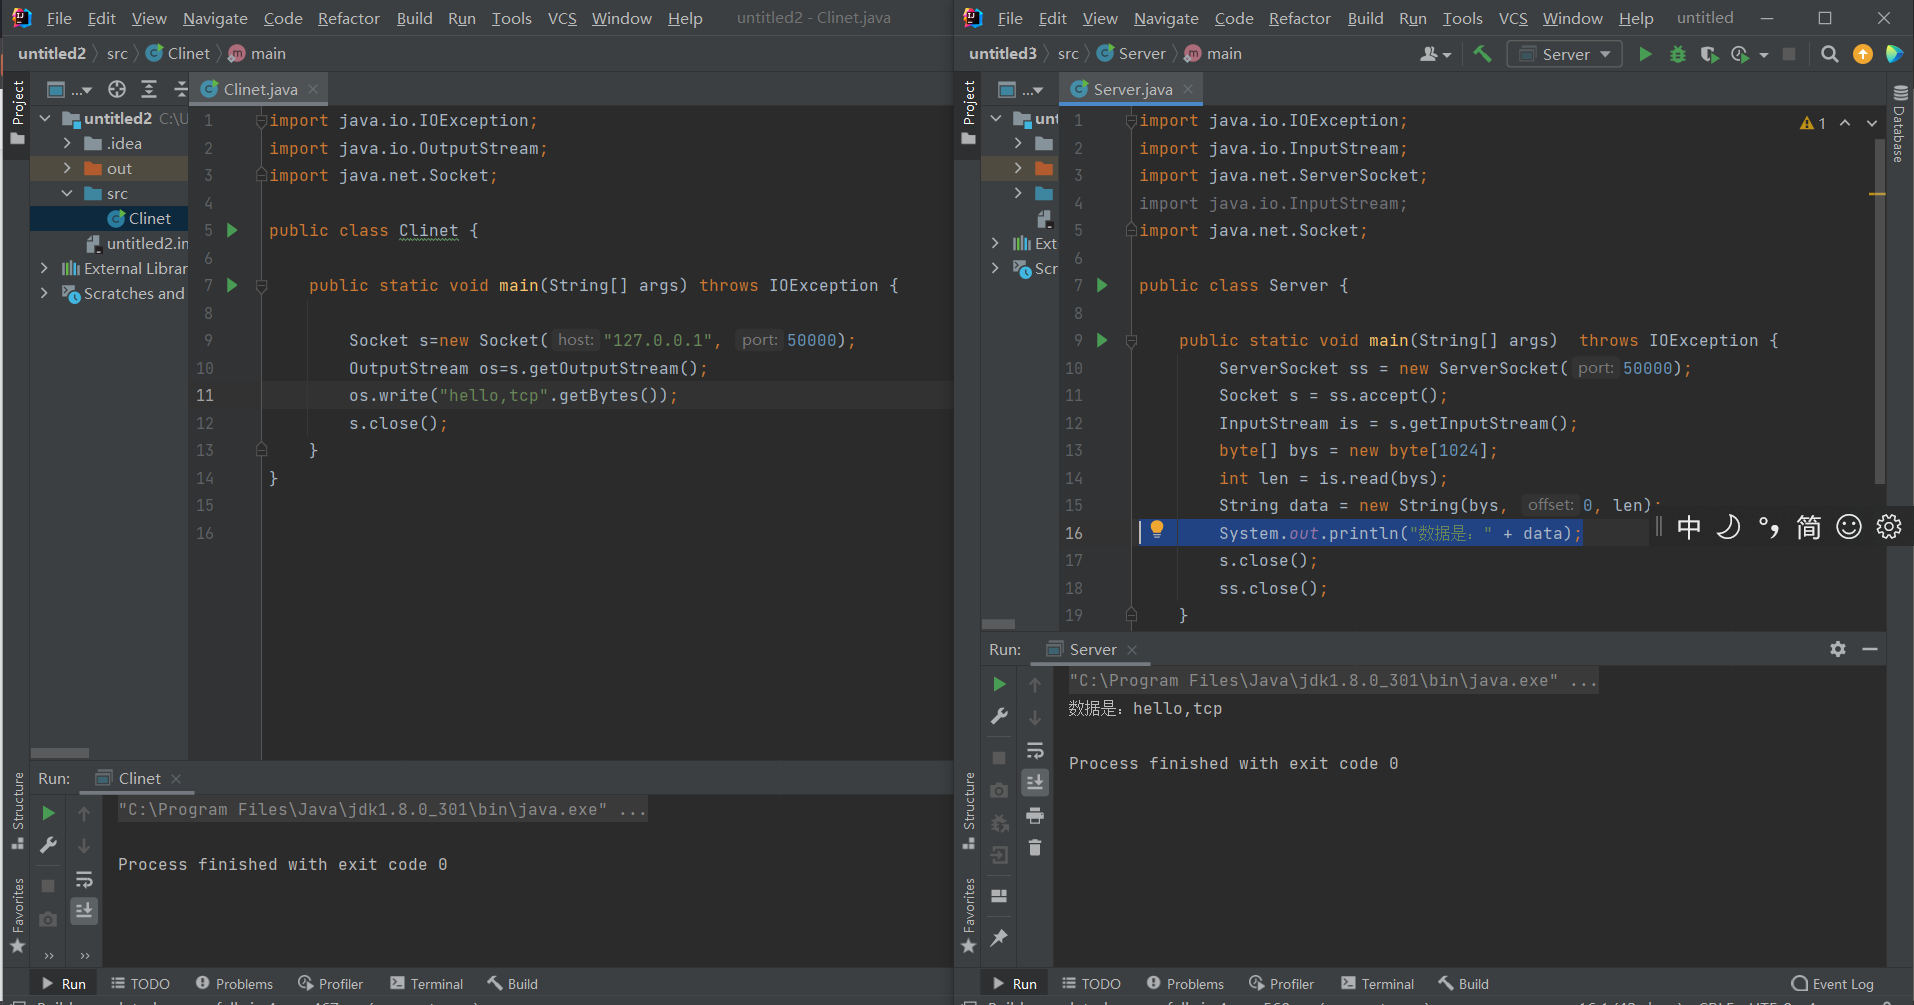Open Build menu in Clinet window
Viewport: 1914px width, 1005px height.
pos(414,18)
